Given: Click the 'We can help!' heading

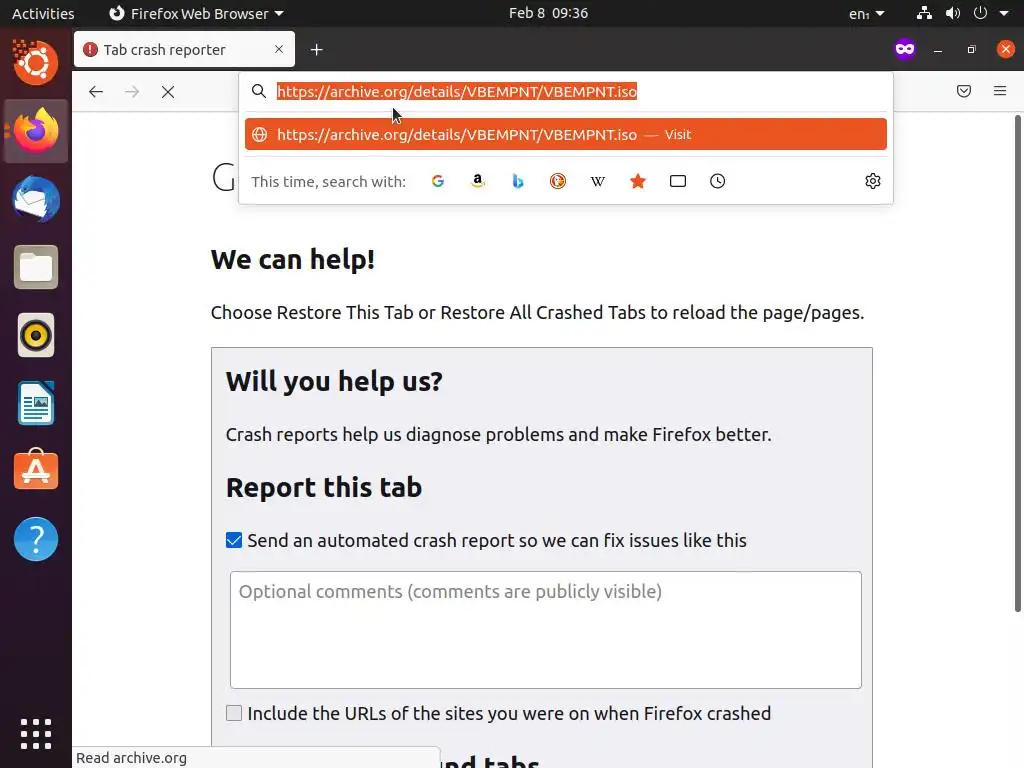Looking at the screenshot, I should 293,259.
